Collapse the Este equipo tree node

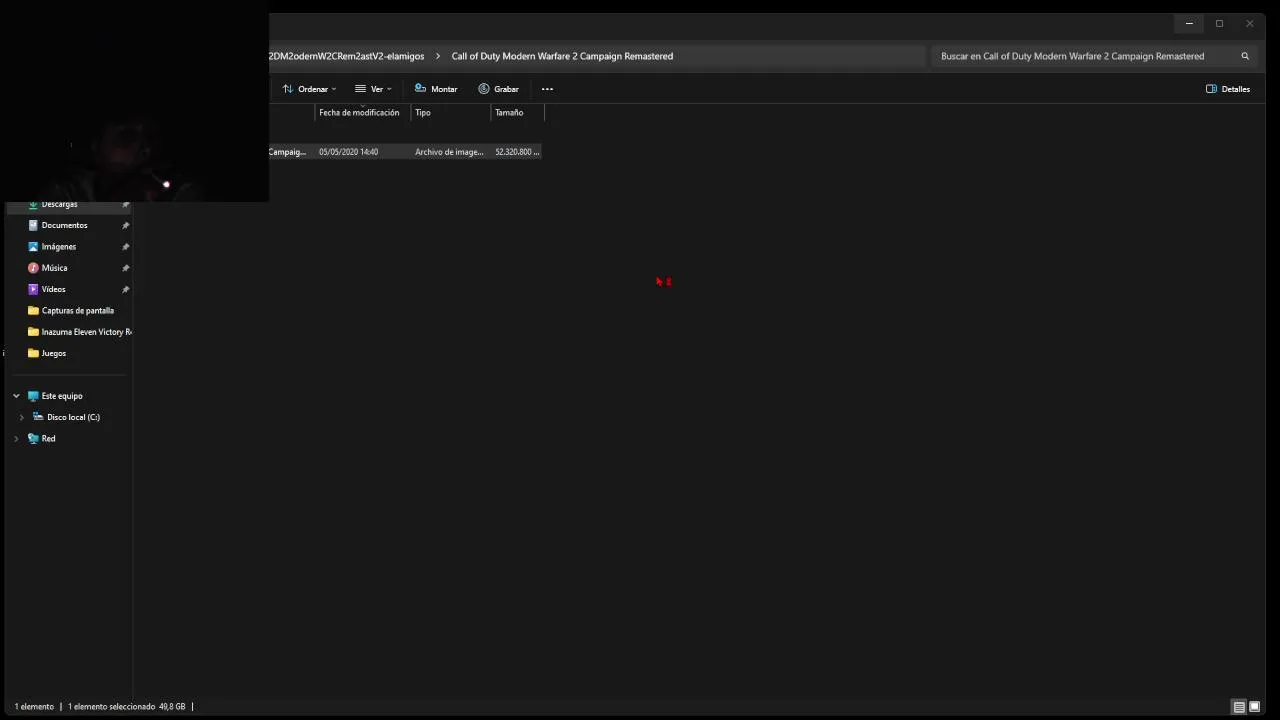click(16, 396)
